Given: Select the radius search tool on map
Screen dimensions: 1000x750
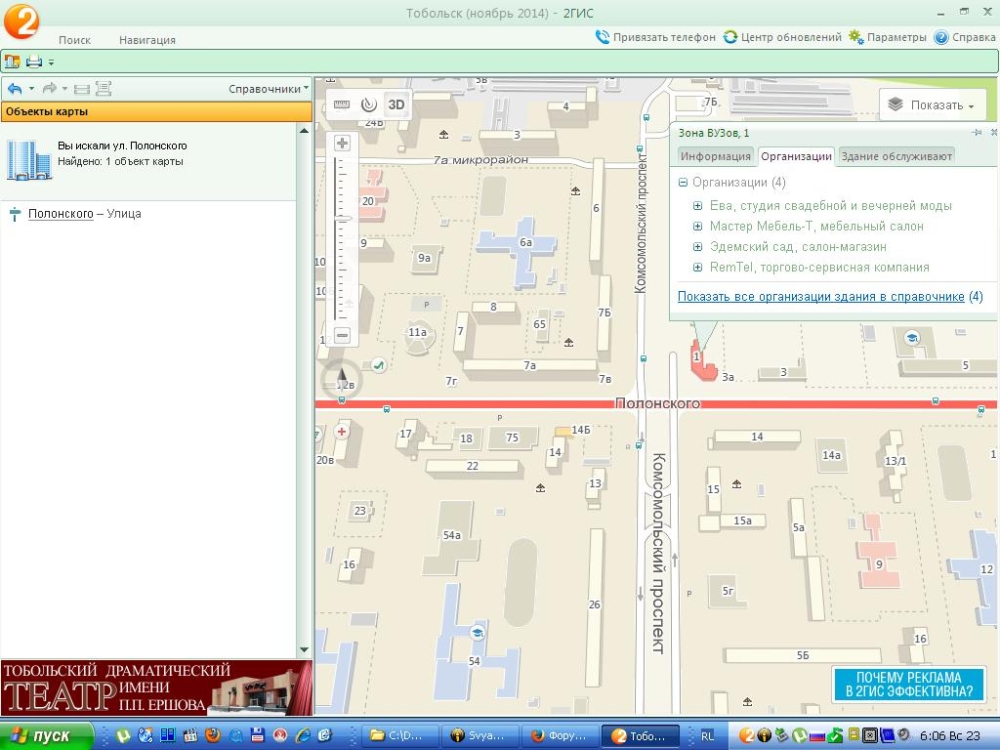Looking at the screenshot, I should 369,105.
